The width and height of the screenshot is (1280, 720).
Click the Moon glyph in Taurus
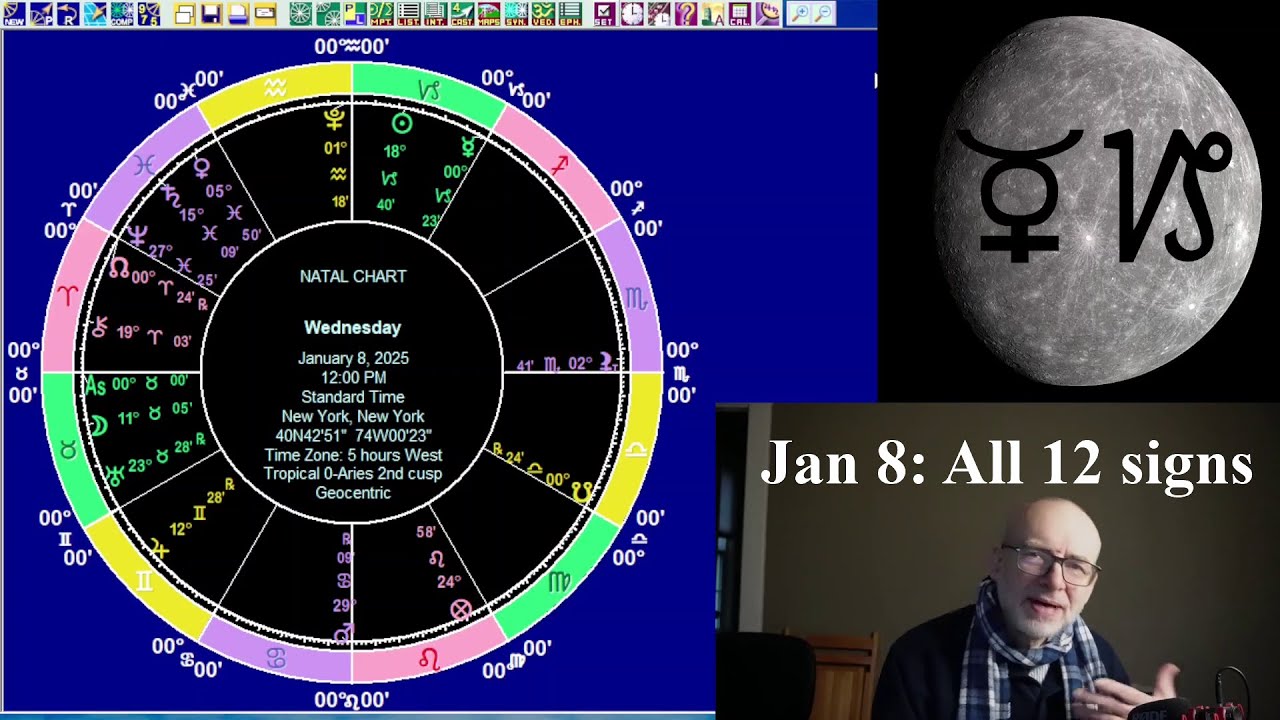98,425
